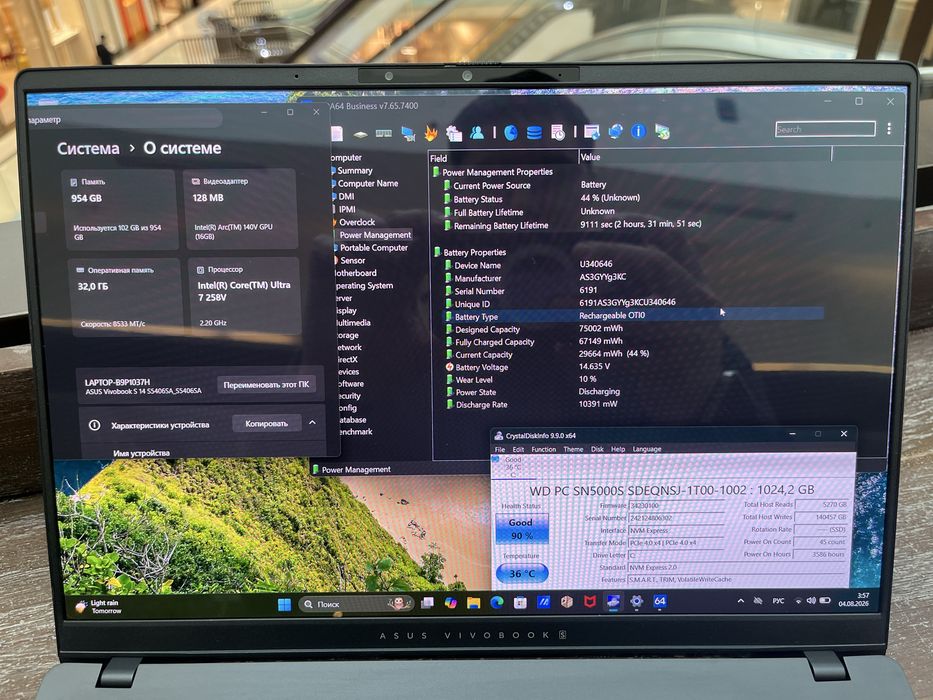This screenshot has width=933, height=700.
Task: Select Summary in the AIDA64 tree
Action: point(355,170)
